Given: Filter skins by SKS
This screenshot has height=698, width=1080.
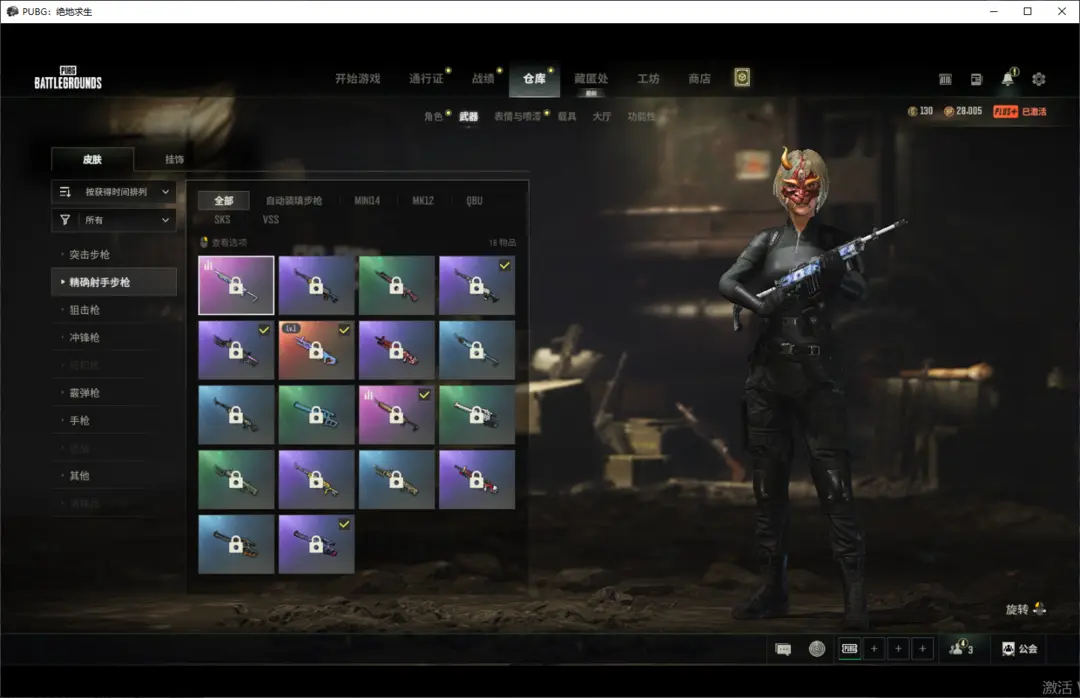Looking at the screenshot, I should point(222,220).
